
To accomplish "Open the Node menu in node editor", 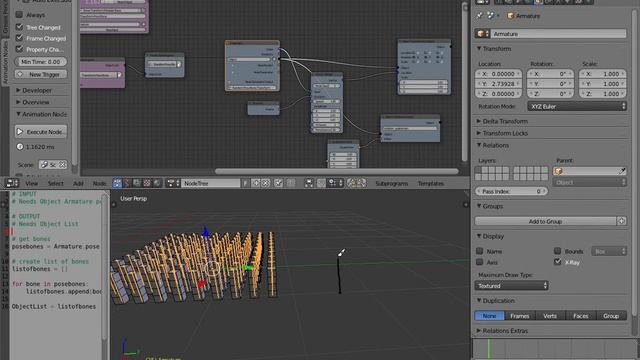I will 99,184.
